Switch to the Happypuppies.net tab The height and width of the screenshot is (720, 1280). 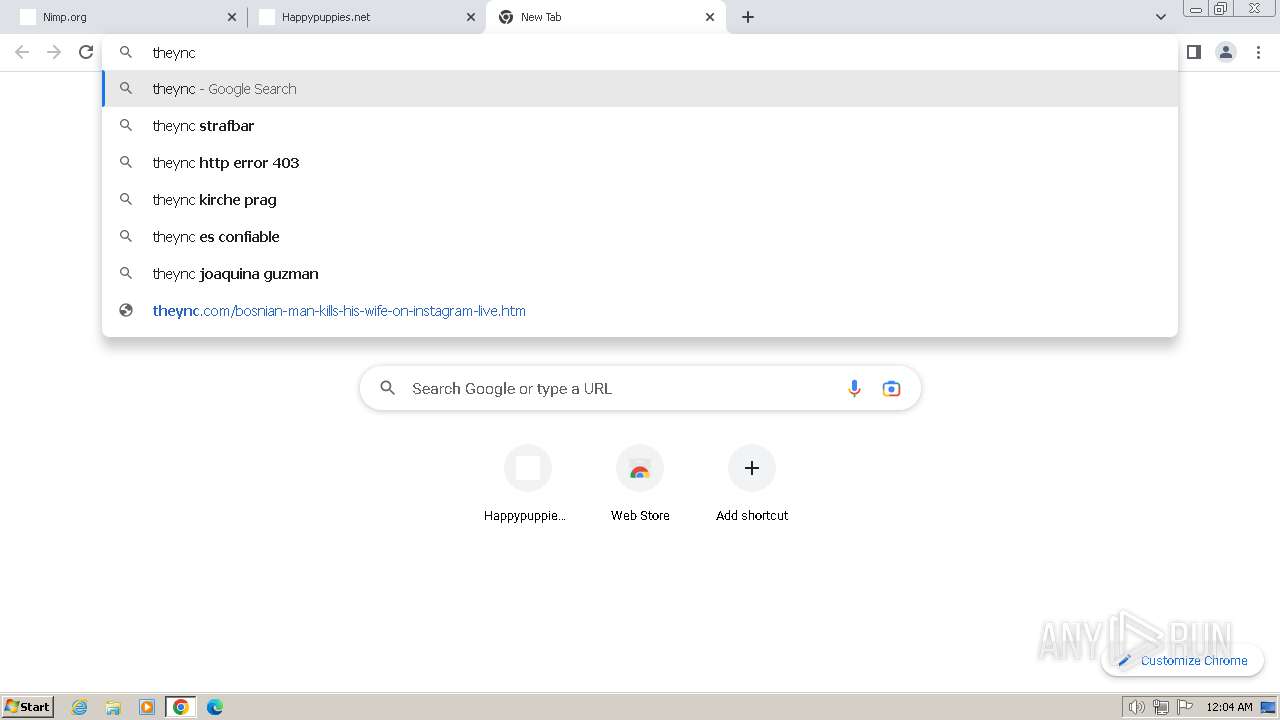(x=366, y=17)
